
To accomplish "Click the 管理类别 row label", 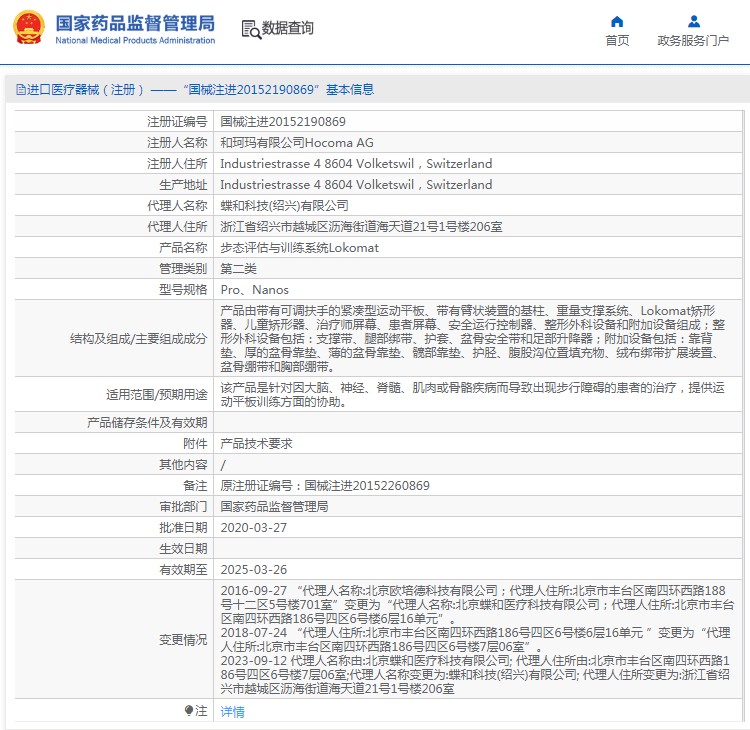I will coord(183,269).
